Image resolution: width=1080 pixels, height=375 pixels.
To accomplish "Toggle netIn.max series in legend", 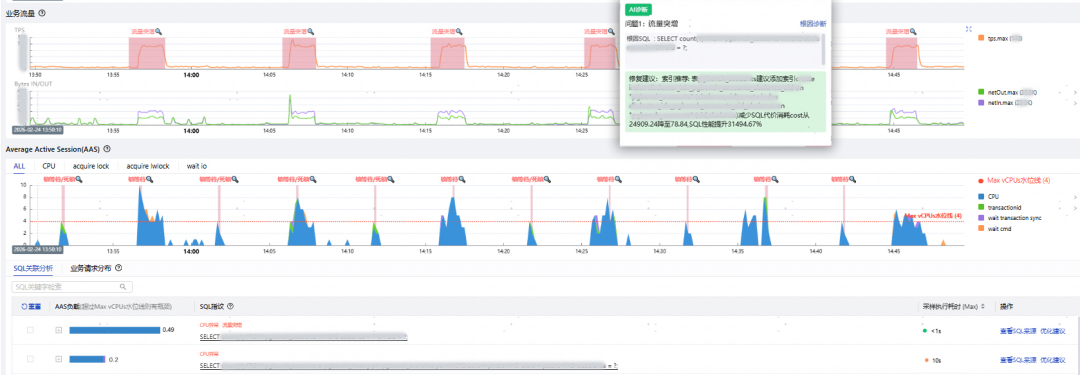I will click(1006, 103).
